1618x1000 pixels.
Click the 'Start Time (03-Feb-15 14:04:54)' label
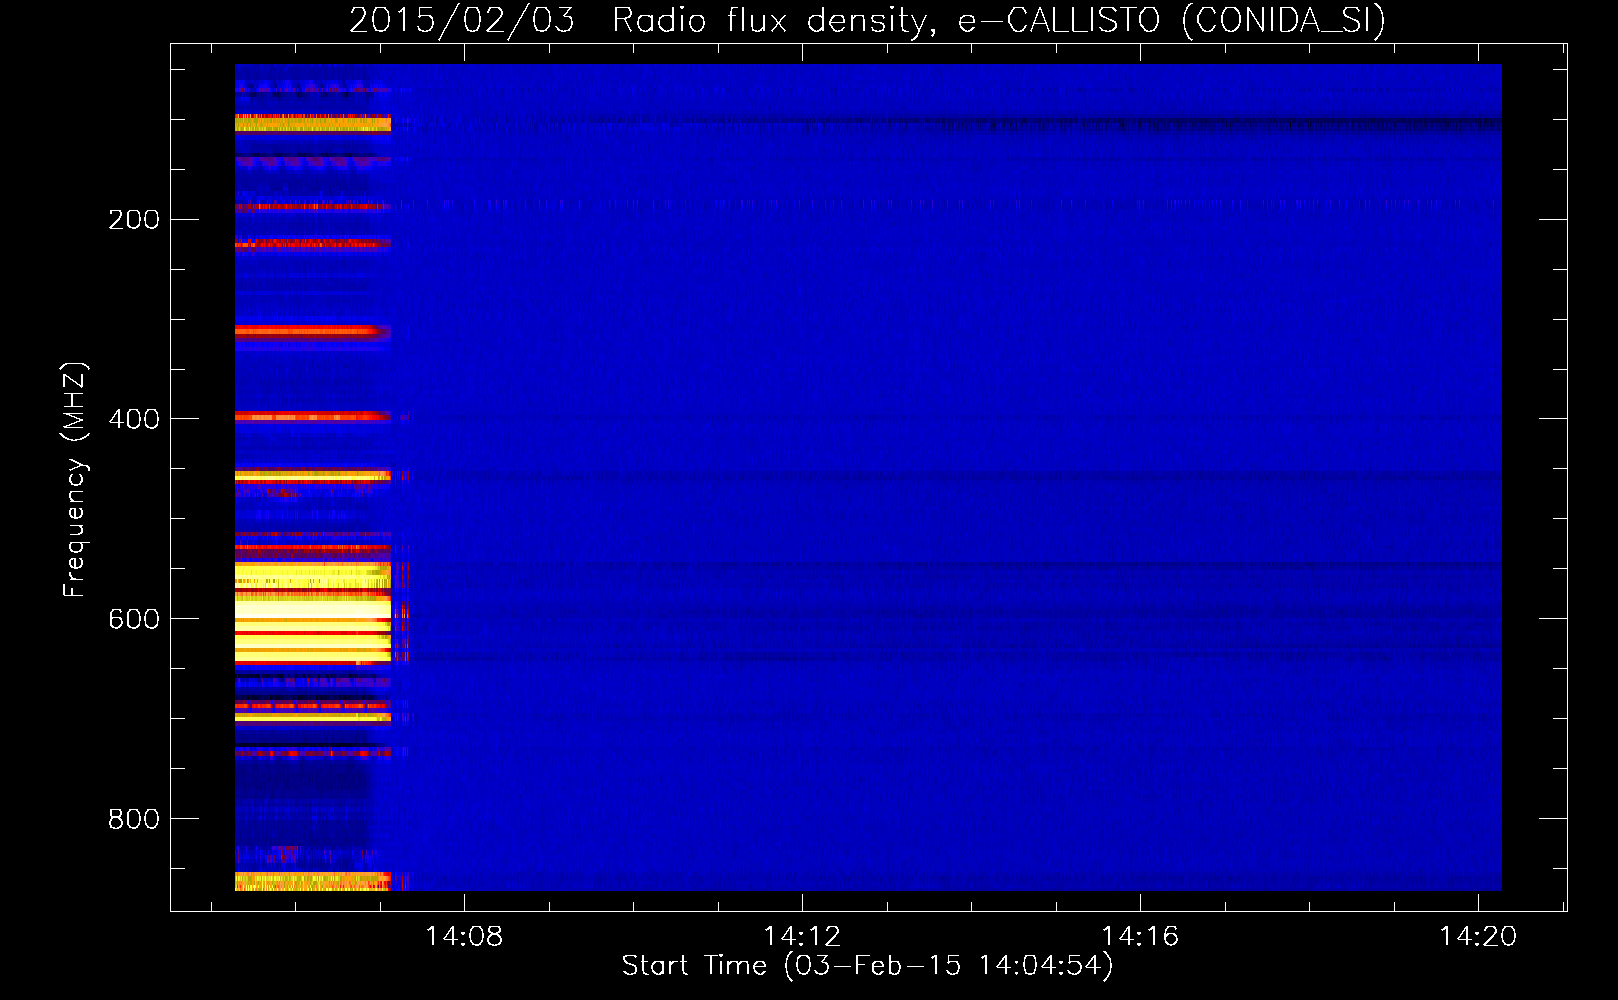coord(867,966)
